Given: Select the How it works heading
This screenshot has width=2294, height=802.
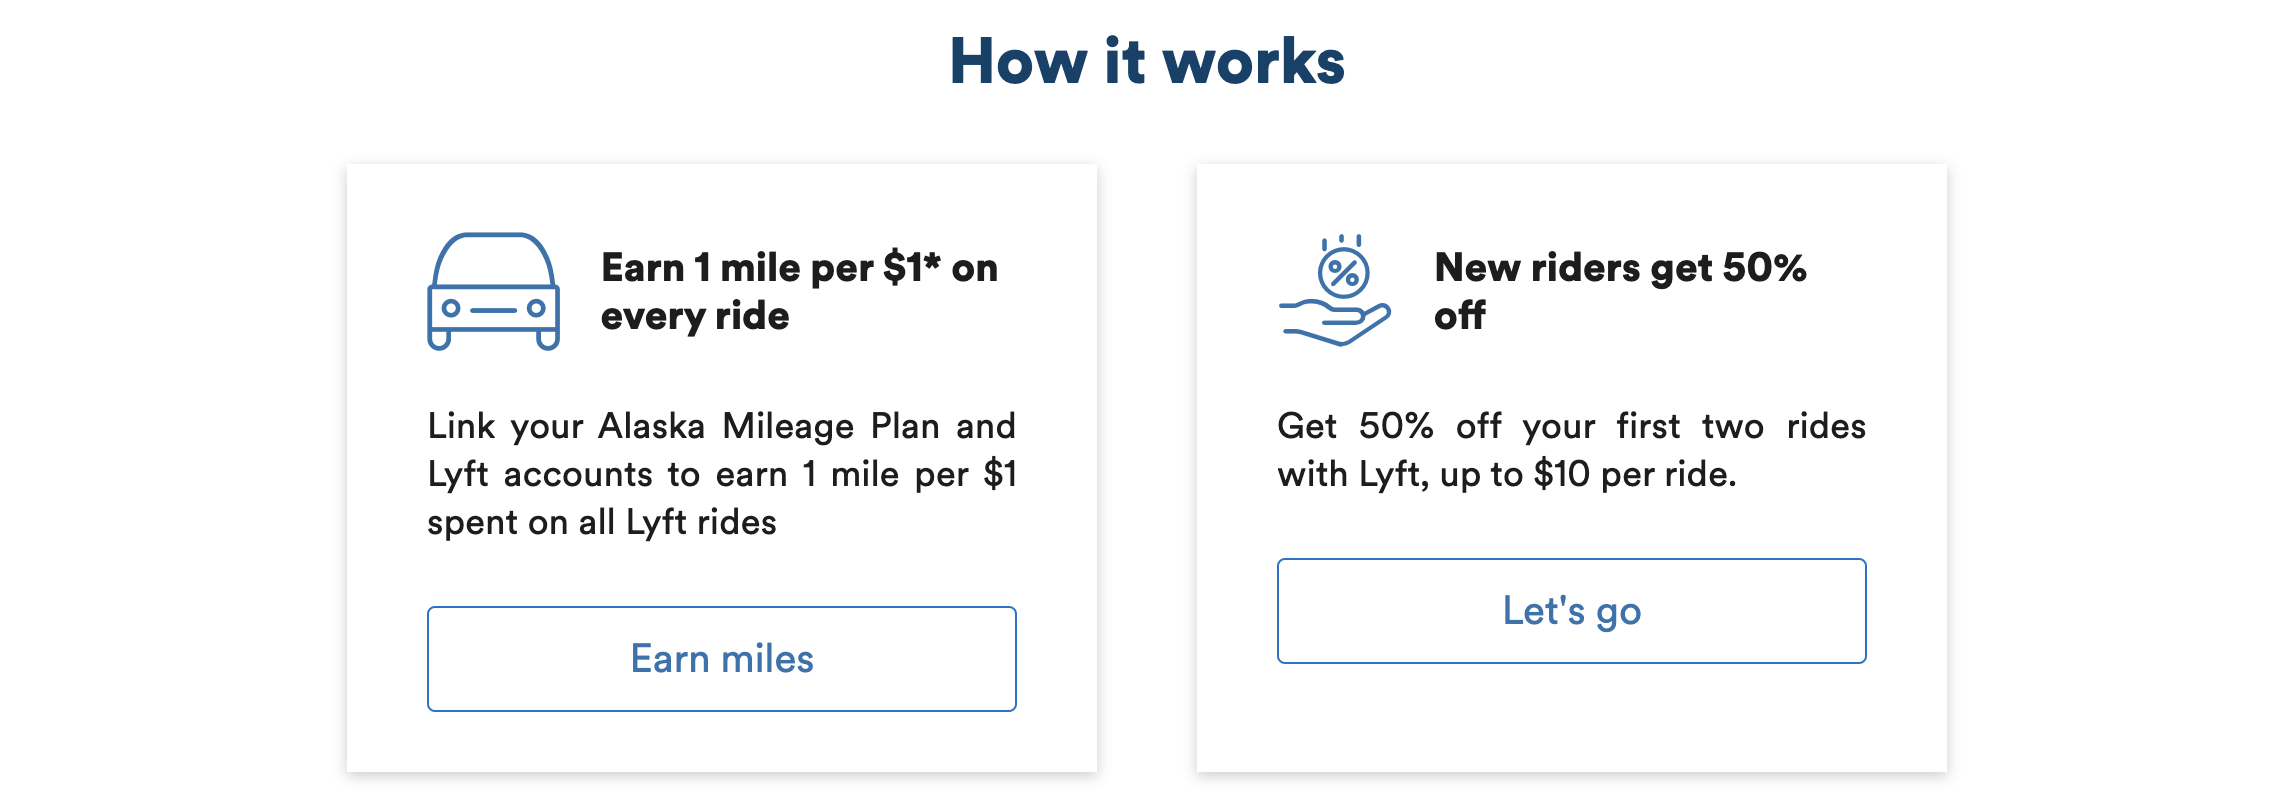Looking at the screenshot, I should [x=1148, y=63].
